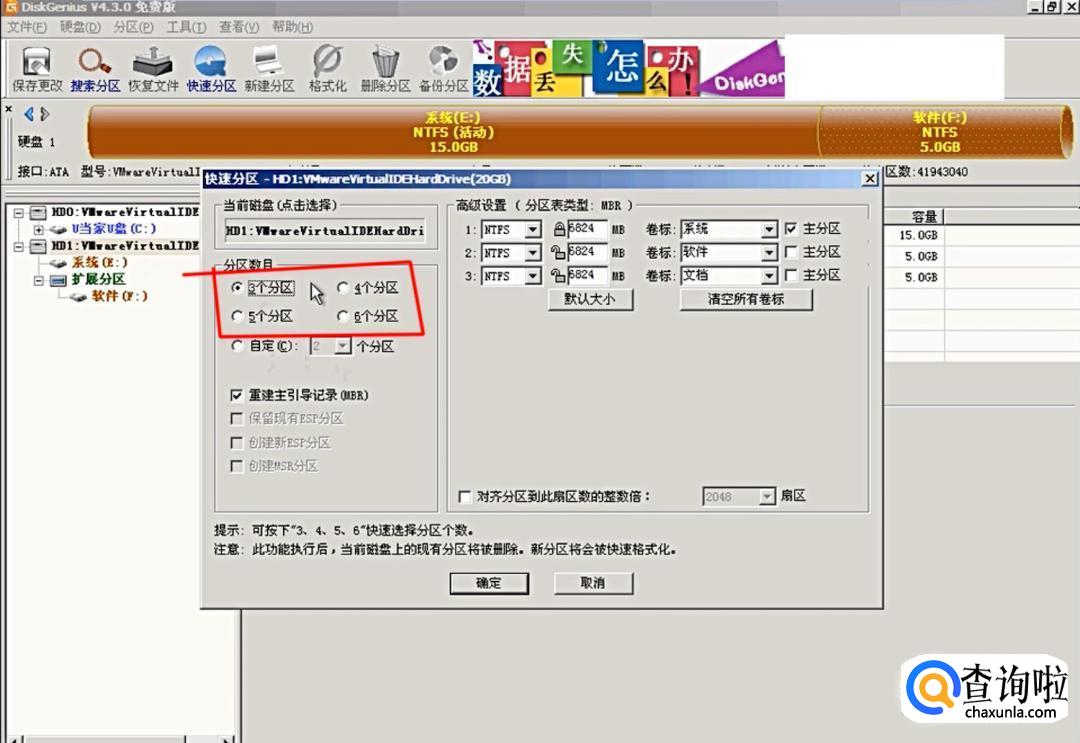Image resolution: width=1080 pixels, height=743 pixels.
Task: Open the 系统 volume label dropdown
Action: [x=769, y=229]
